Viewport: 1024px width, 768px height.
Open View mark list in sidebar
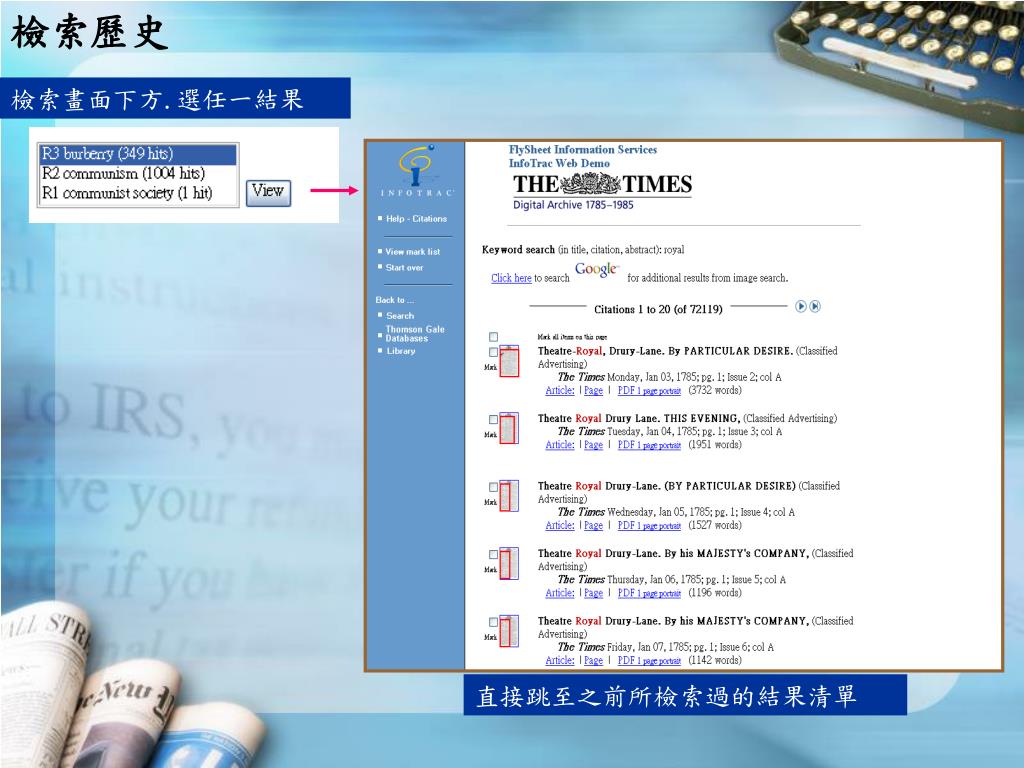click(412, 251)
